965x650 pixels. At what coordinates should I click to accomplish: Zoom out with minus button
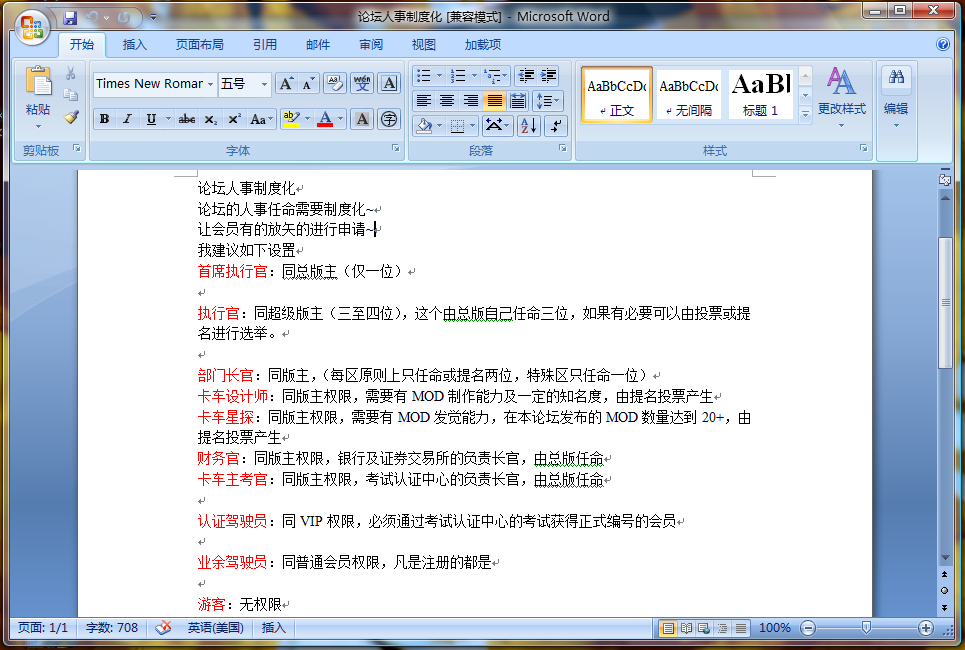tap(807, 628)
